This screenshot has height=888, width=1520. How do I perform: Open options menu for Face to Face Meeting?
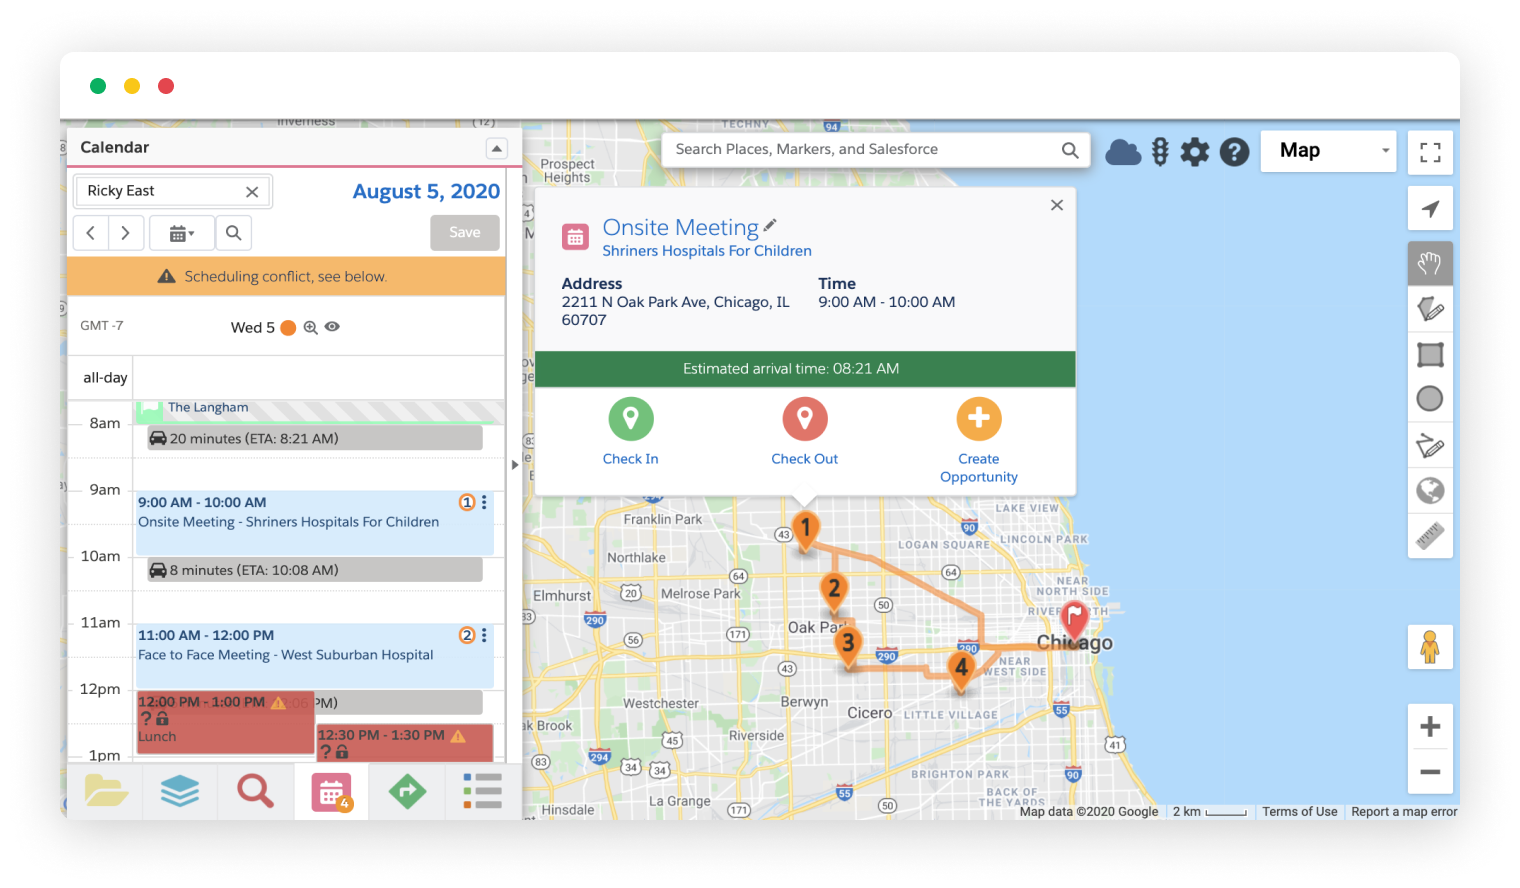484,635
